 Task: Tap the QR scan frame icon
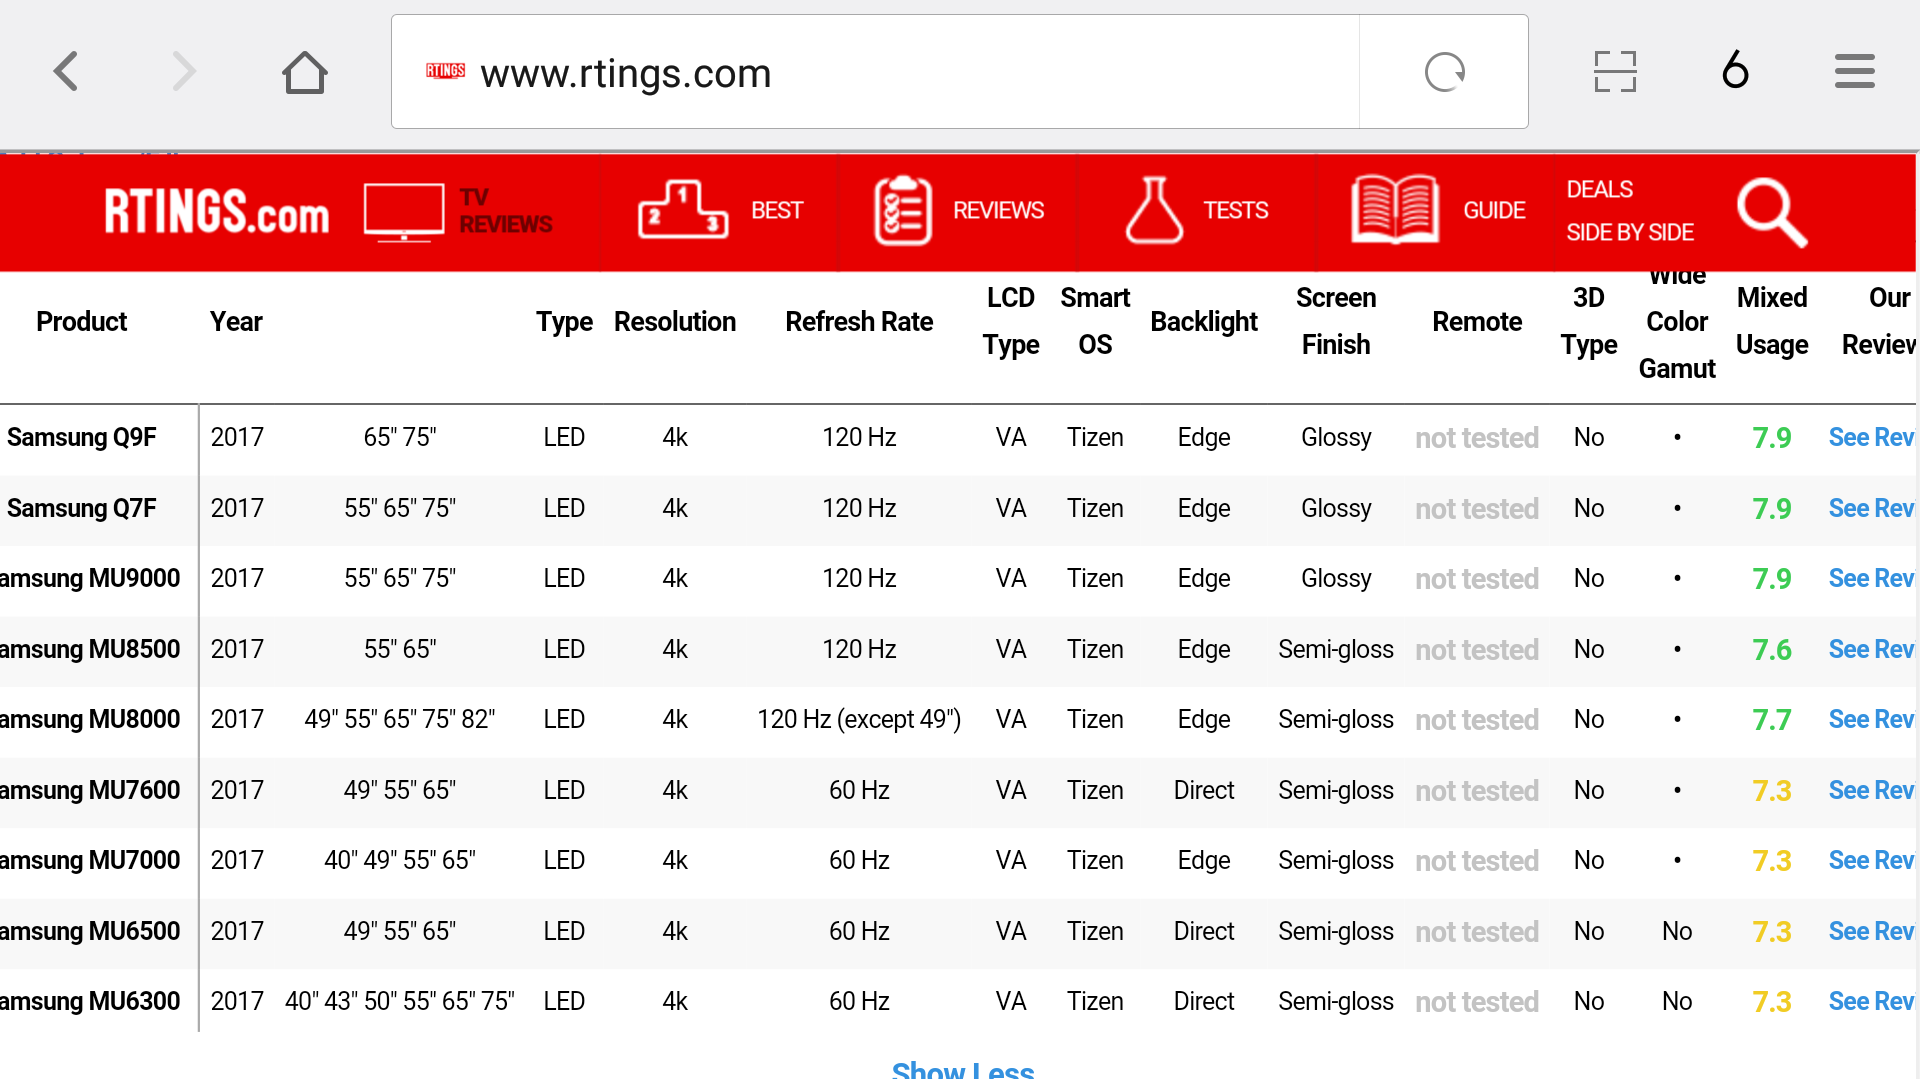coord(1614,72)
